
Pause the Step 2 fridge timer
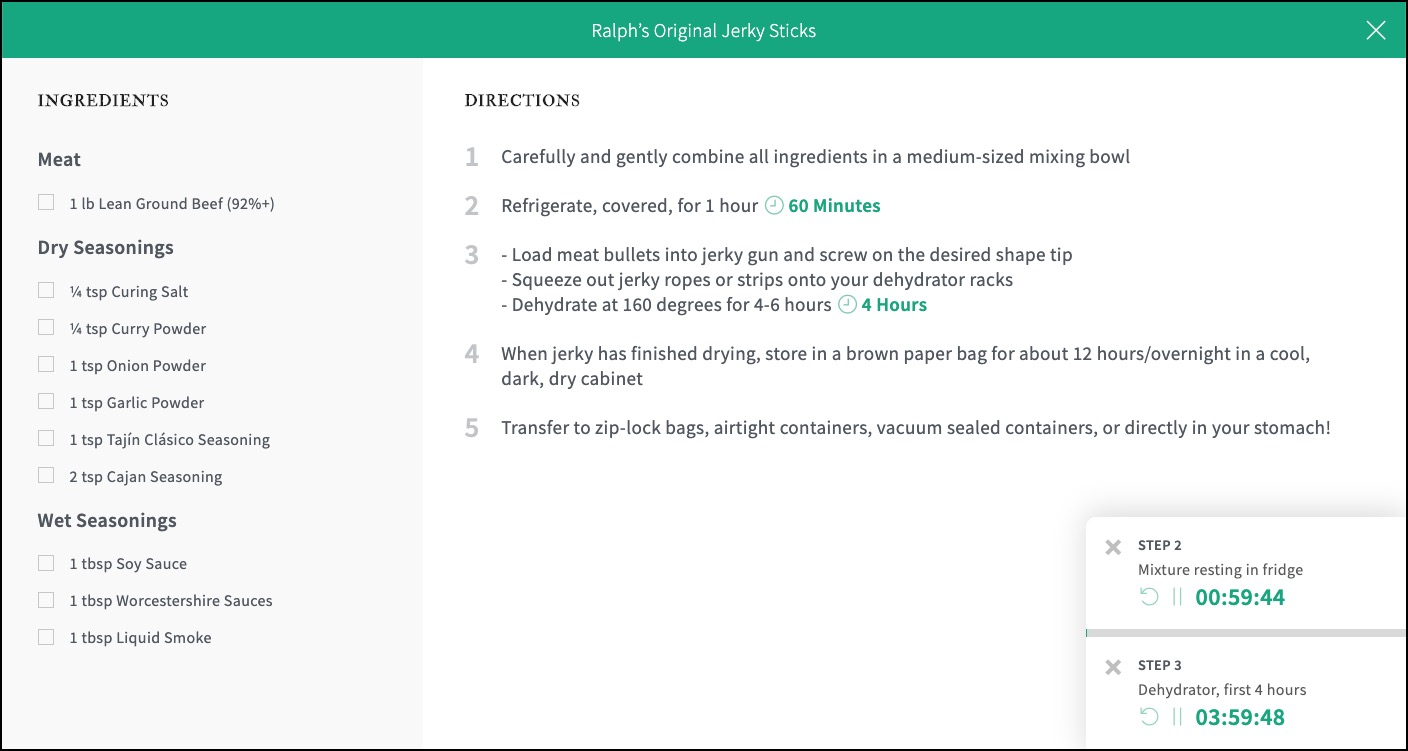(x=1177, y=597)
